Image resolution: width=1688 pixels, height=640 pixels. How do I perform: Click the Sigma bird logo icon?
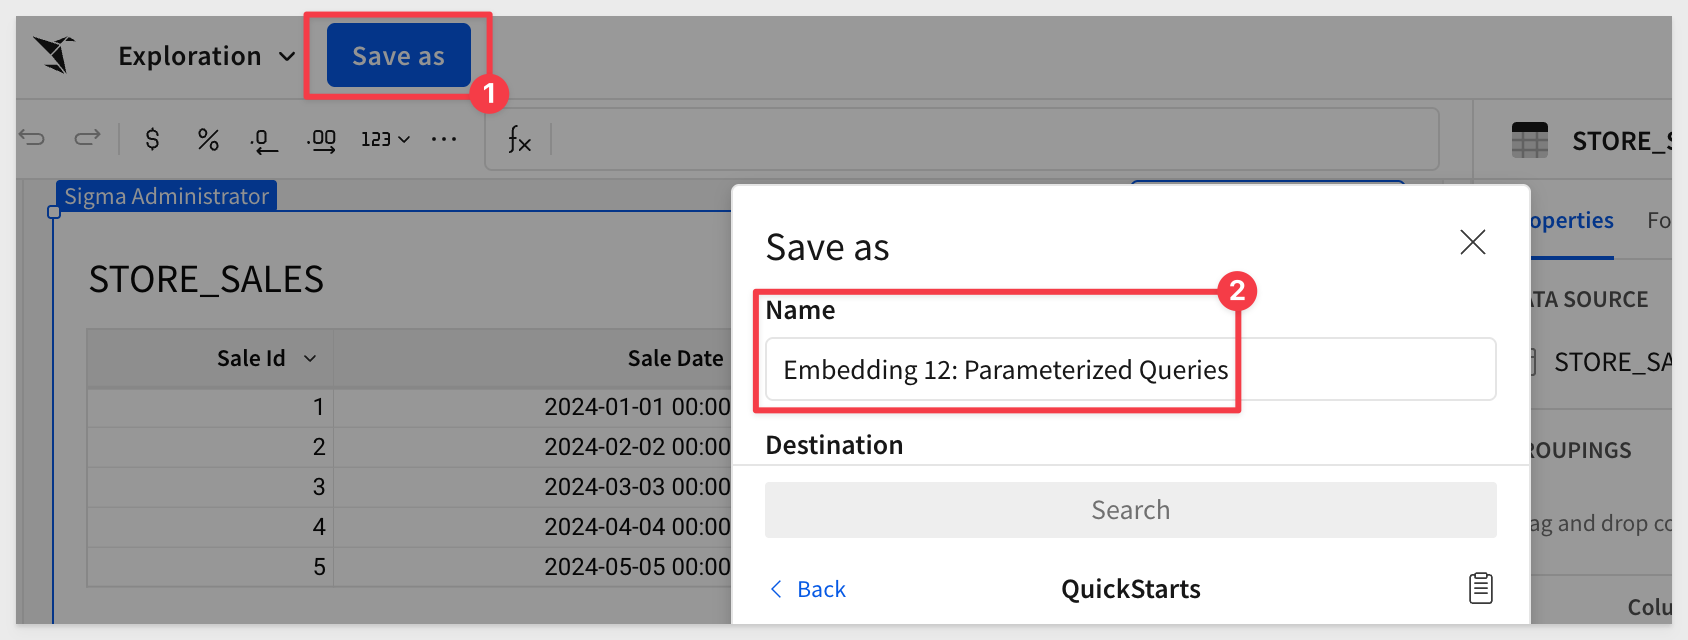55,54
